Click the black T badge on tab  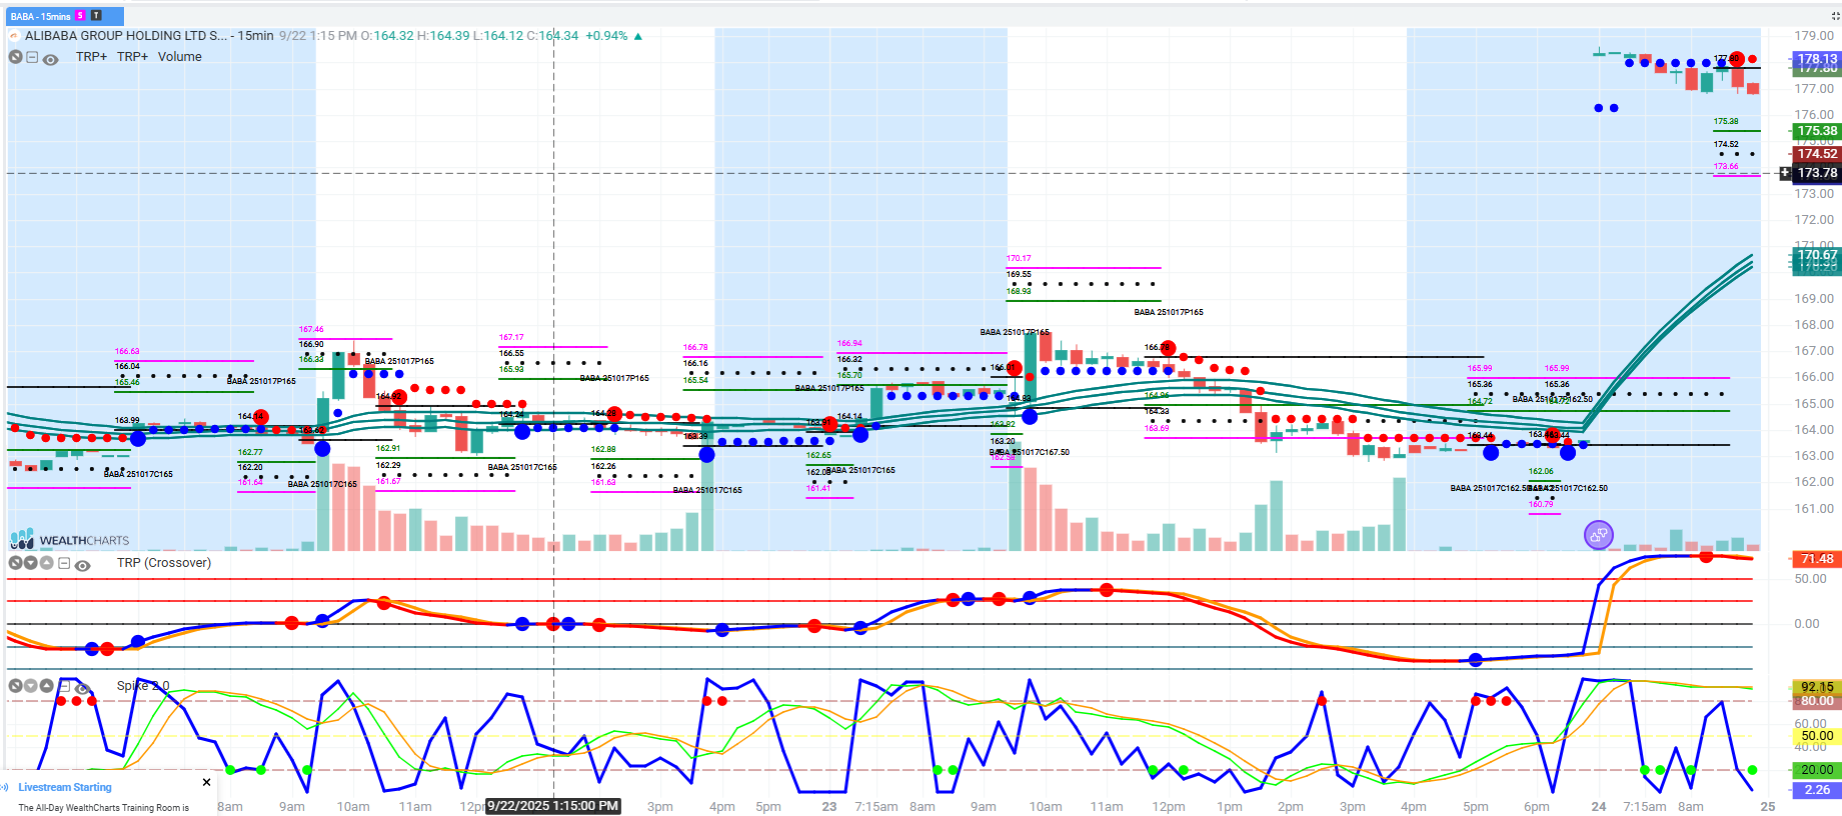pos(96,16)
